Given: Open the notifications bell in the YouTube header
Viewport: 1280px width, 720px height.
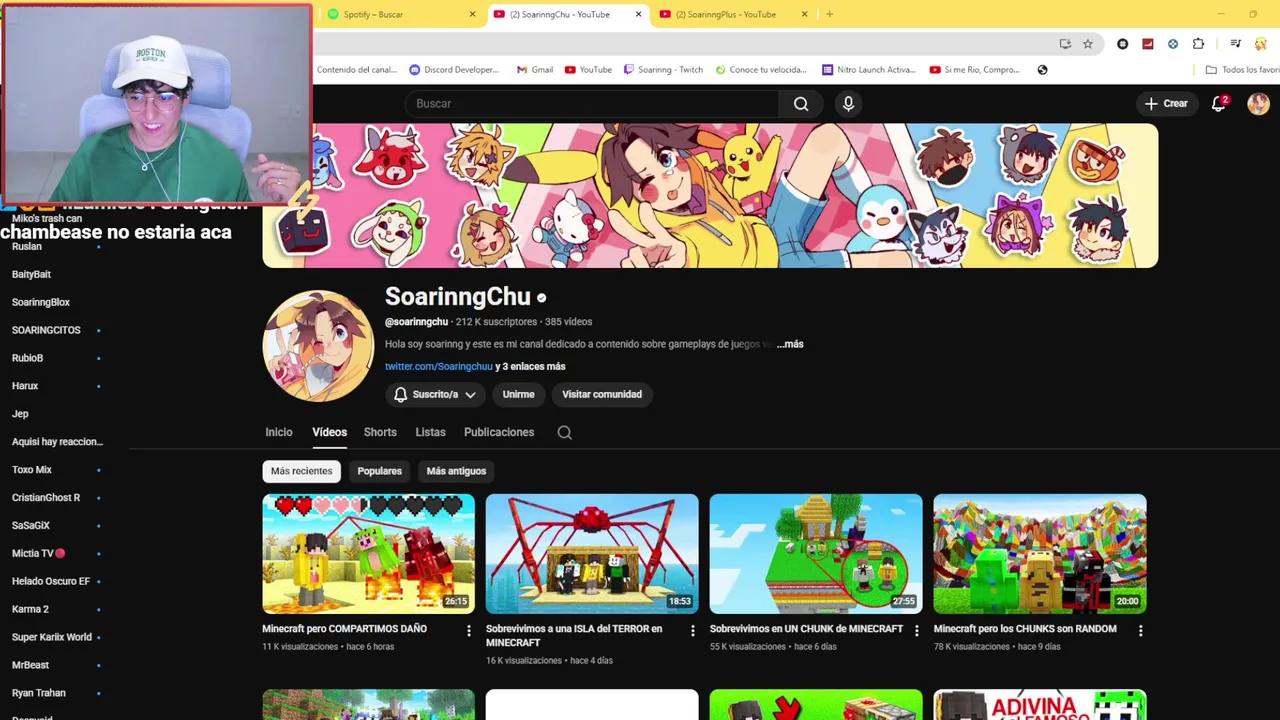Looking at the screenshot, I should 1218,103.
